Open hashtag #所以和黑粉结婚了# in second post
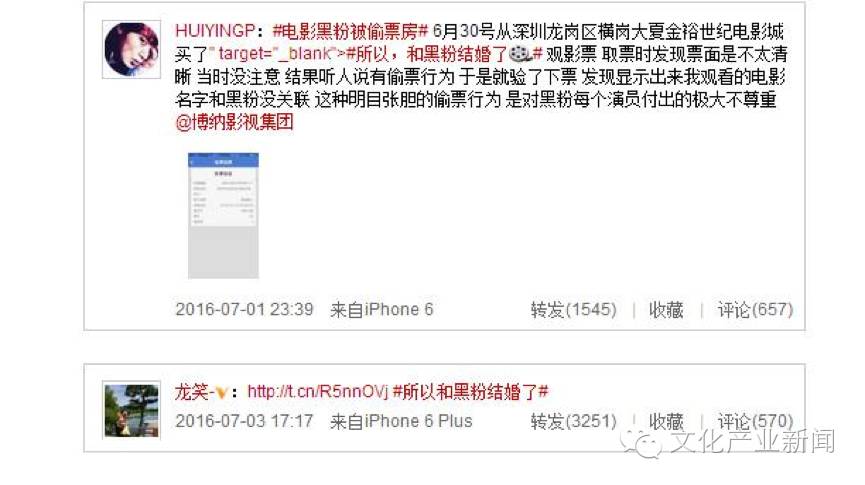 (471, 392)
